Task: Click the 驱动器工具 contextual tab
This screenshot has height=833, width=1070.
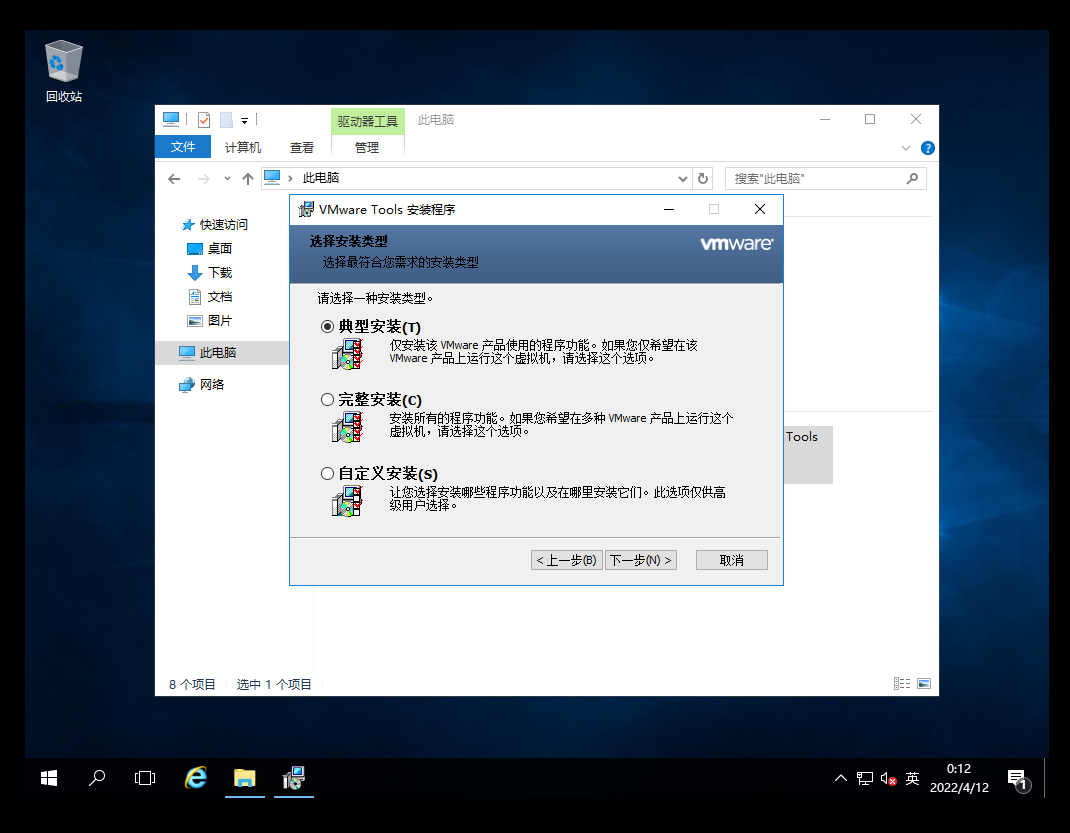Action: click(368, 121)
